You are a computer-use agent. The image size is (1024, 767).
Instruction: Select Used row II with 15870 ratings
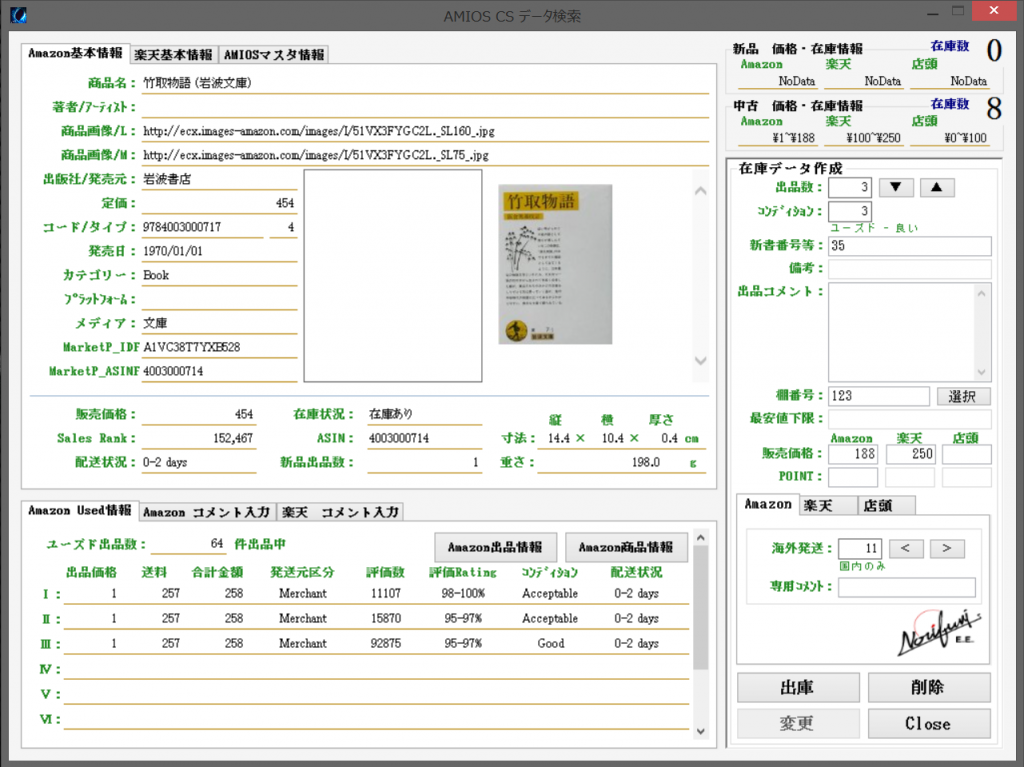coord(376,619)
